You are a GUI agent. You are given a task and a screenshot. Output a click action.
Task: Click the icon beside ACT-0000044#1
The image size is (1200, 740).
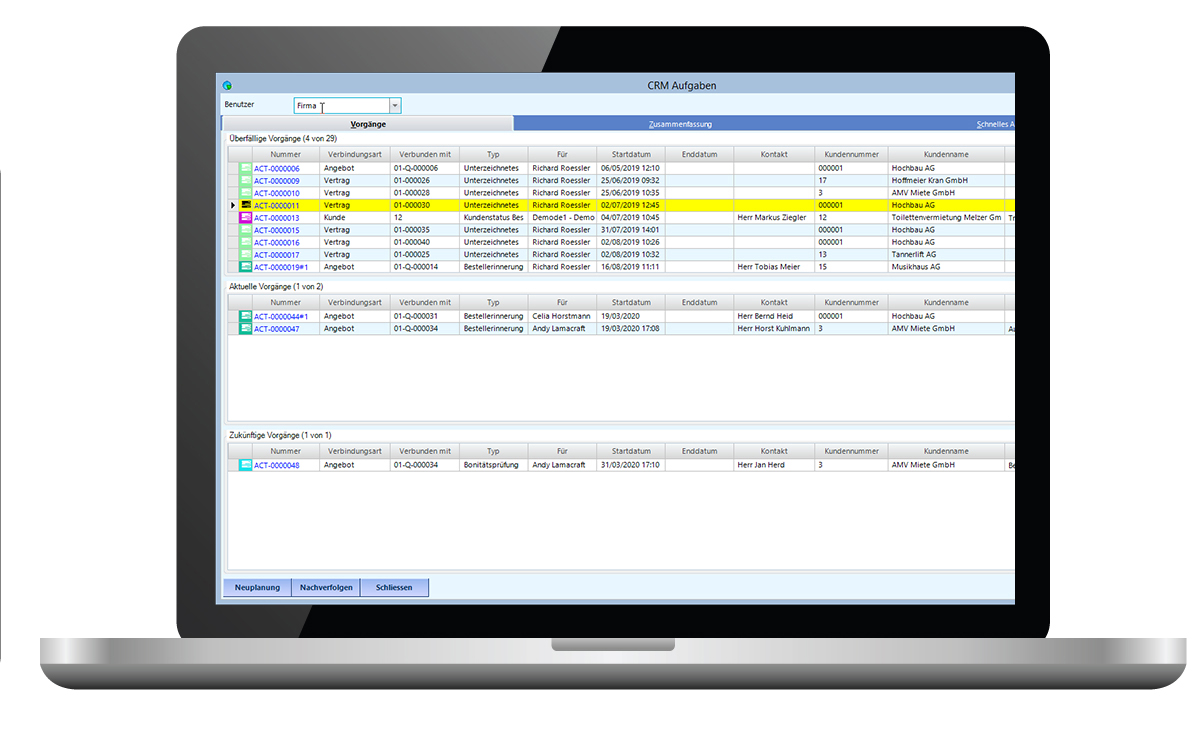pos(246,317)
